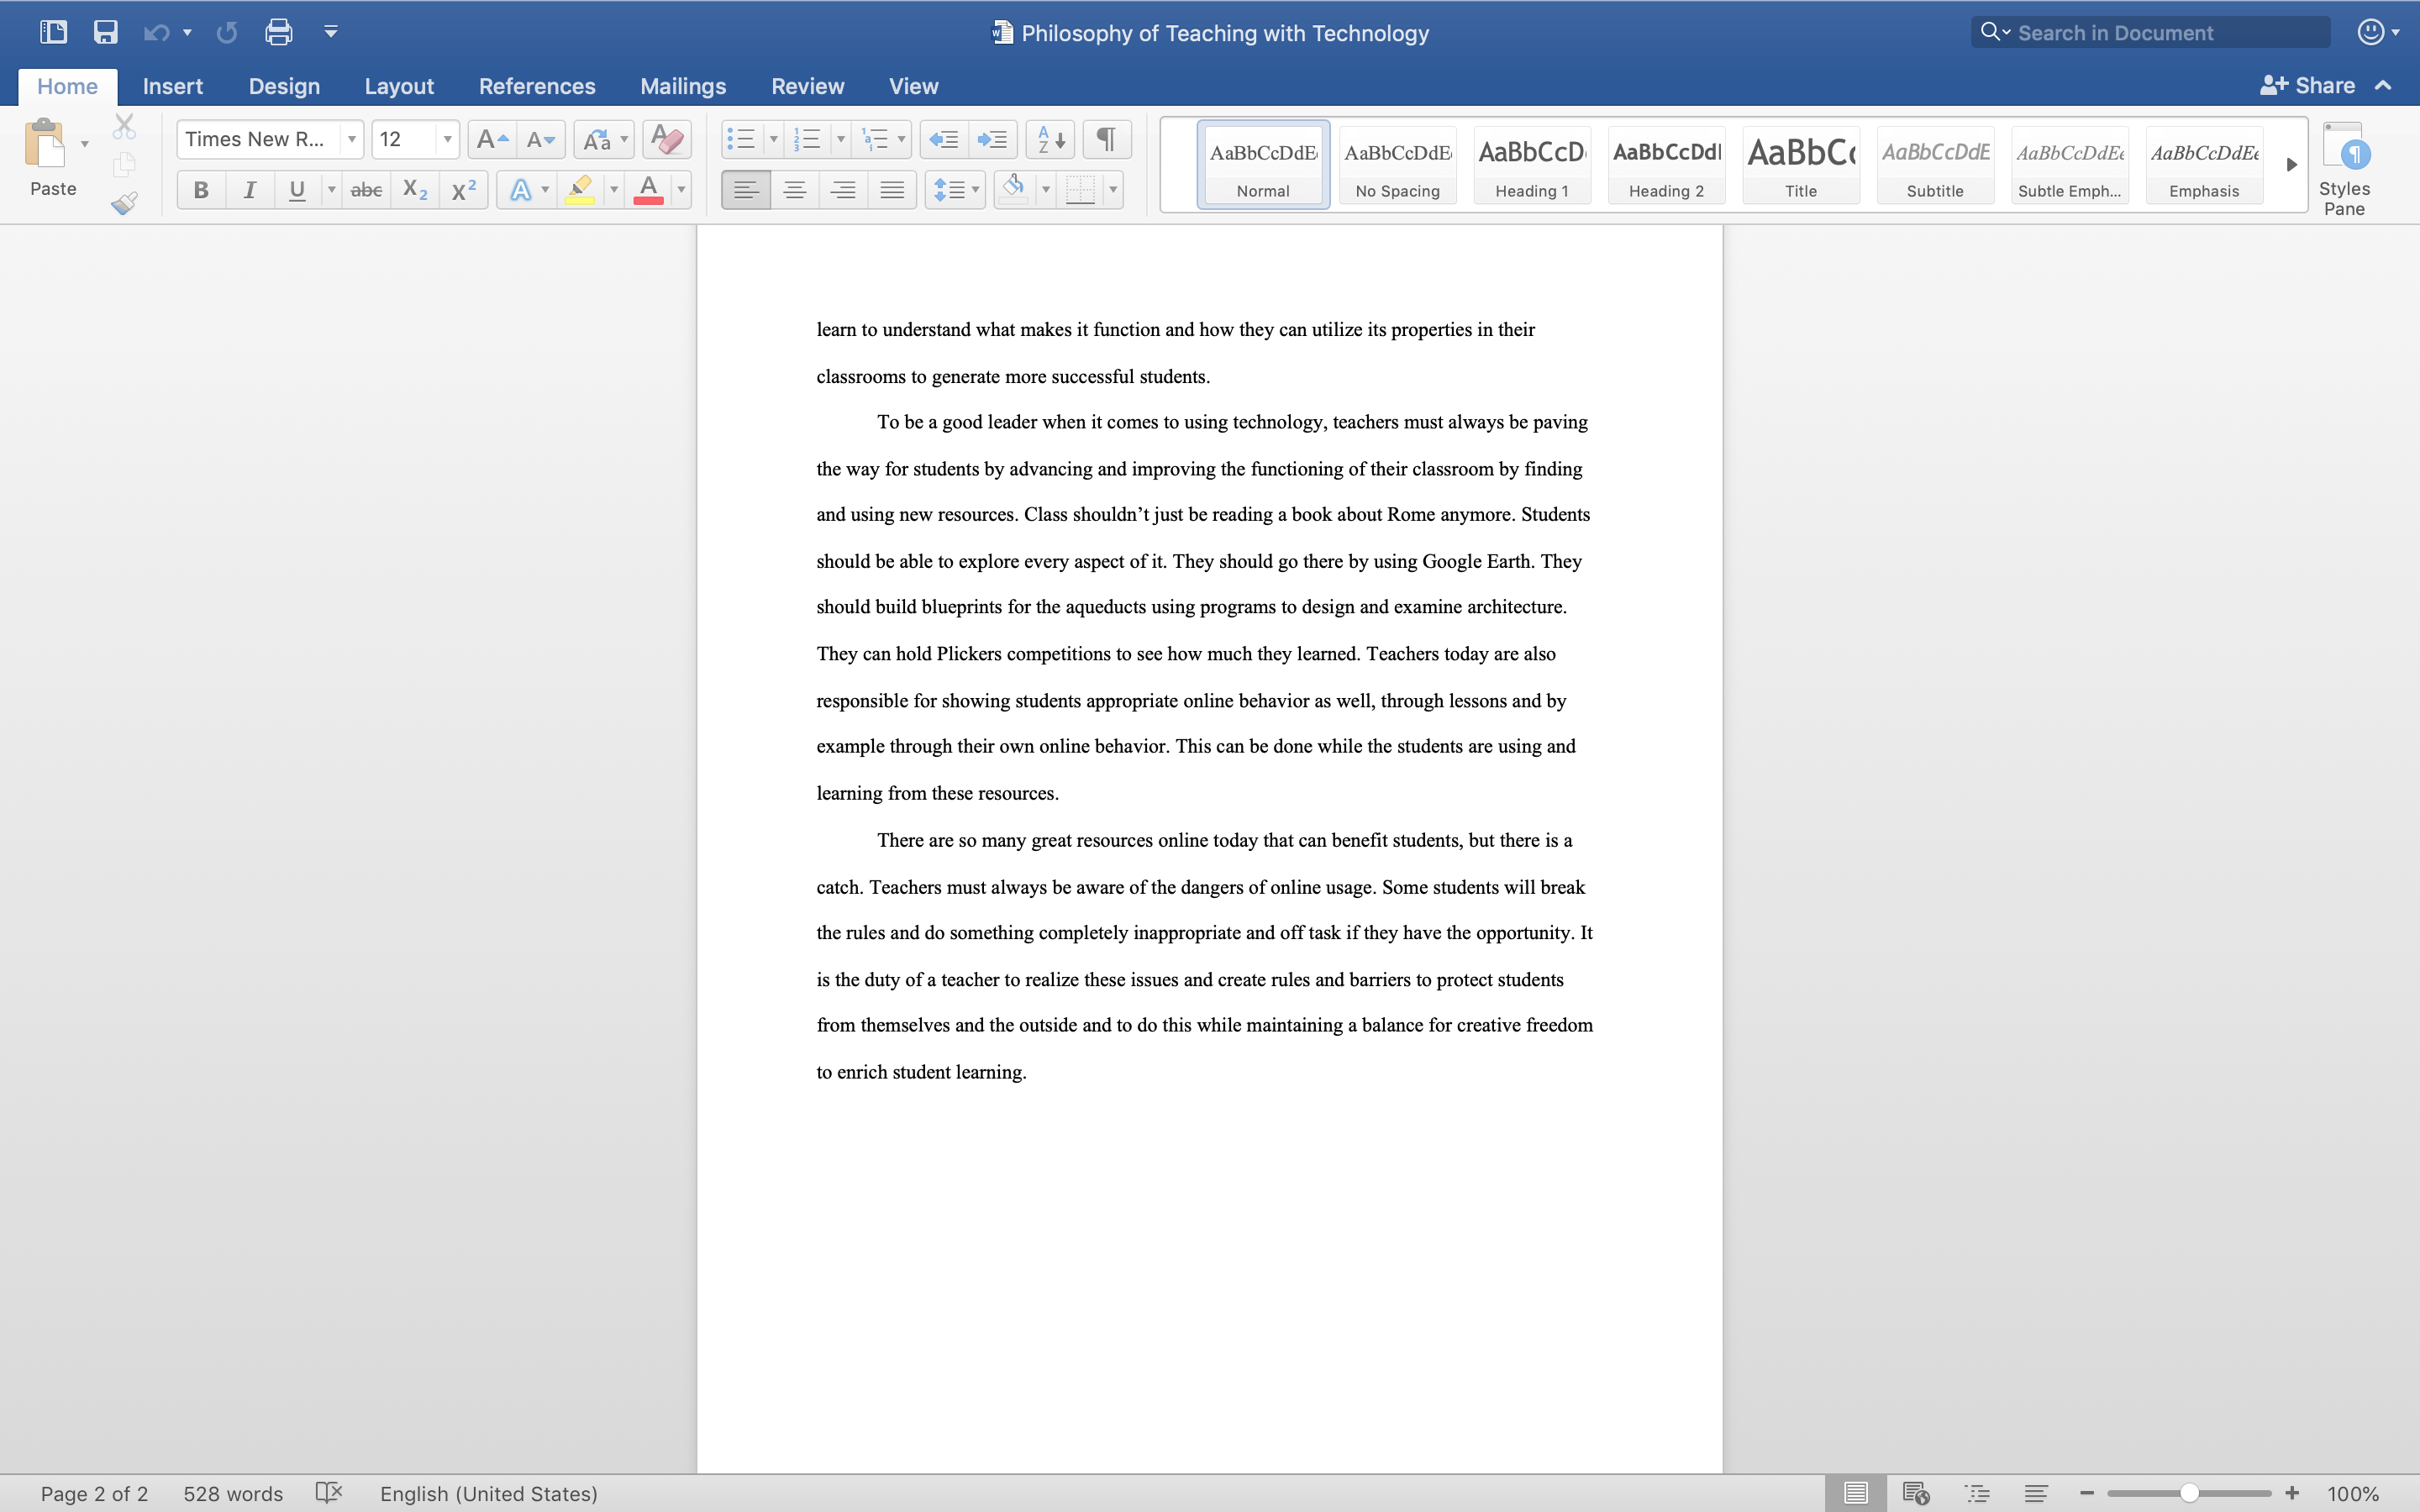Click the Clear Formatting eraser icon
This screenshot has height=1512, width=2420.
(x=667, y=139)
